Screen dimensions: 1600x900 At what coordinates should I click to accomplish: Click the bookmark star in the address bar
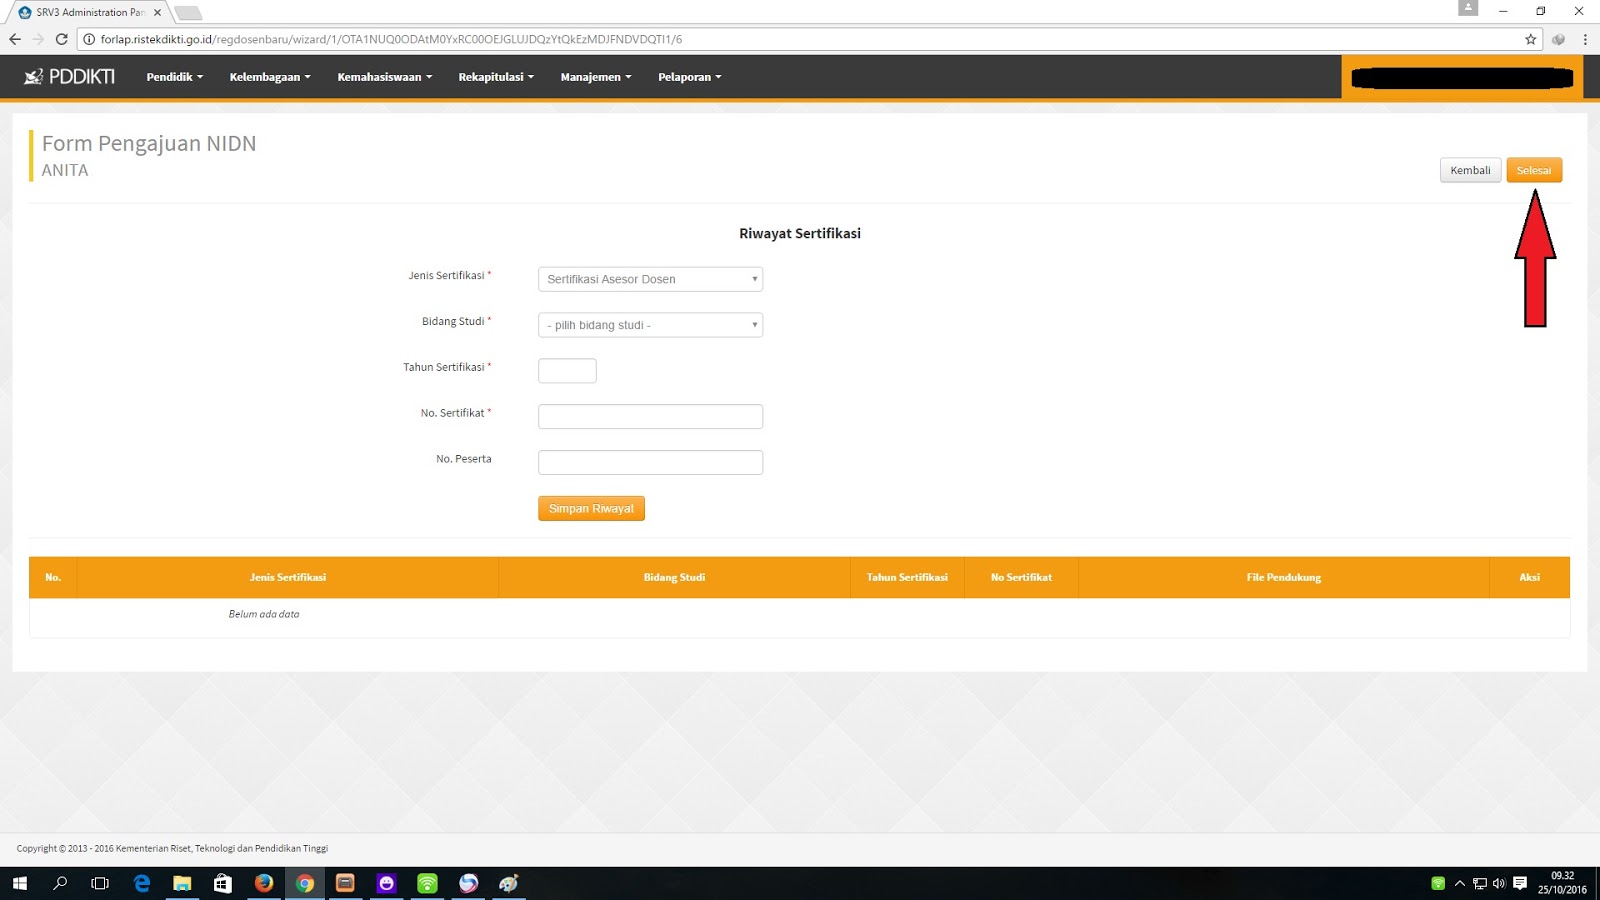point(1530,39)
